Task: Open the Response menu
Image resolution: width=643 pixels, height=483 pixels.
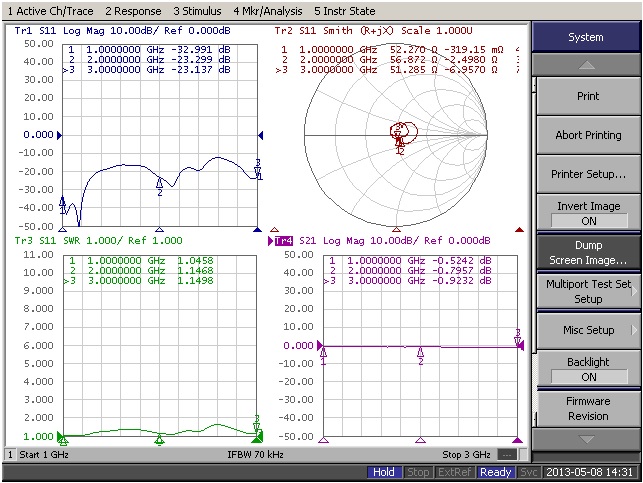Action: pos(133,11)
